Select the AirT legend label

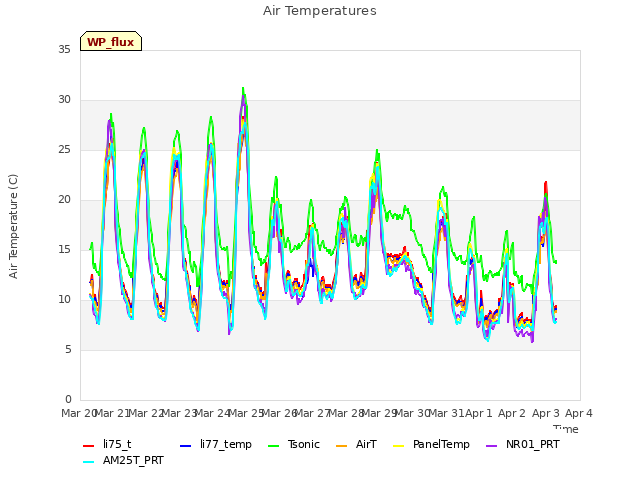[x=366, y=444]
